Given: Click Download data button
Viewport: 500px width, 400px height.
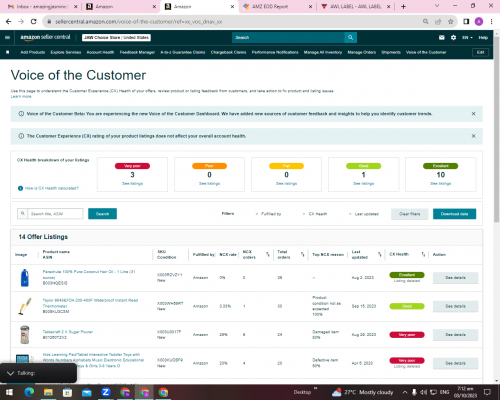Looking at the screenshot, I should click(454, 214).
